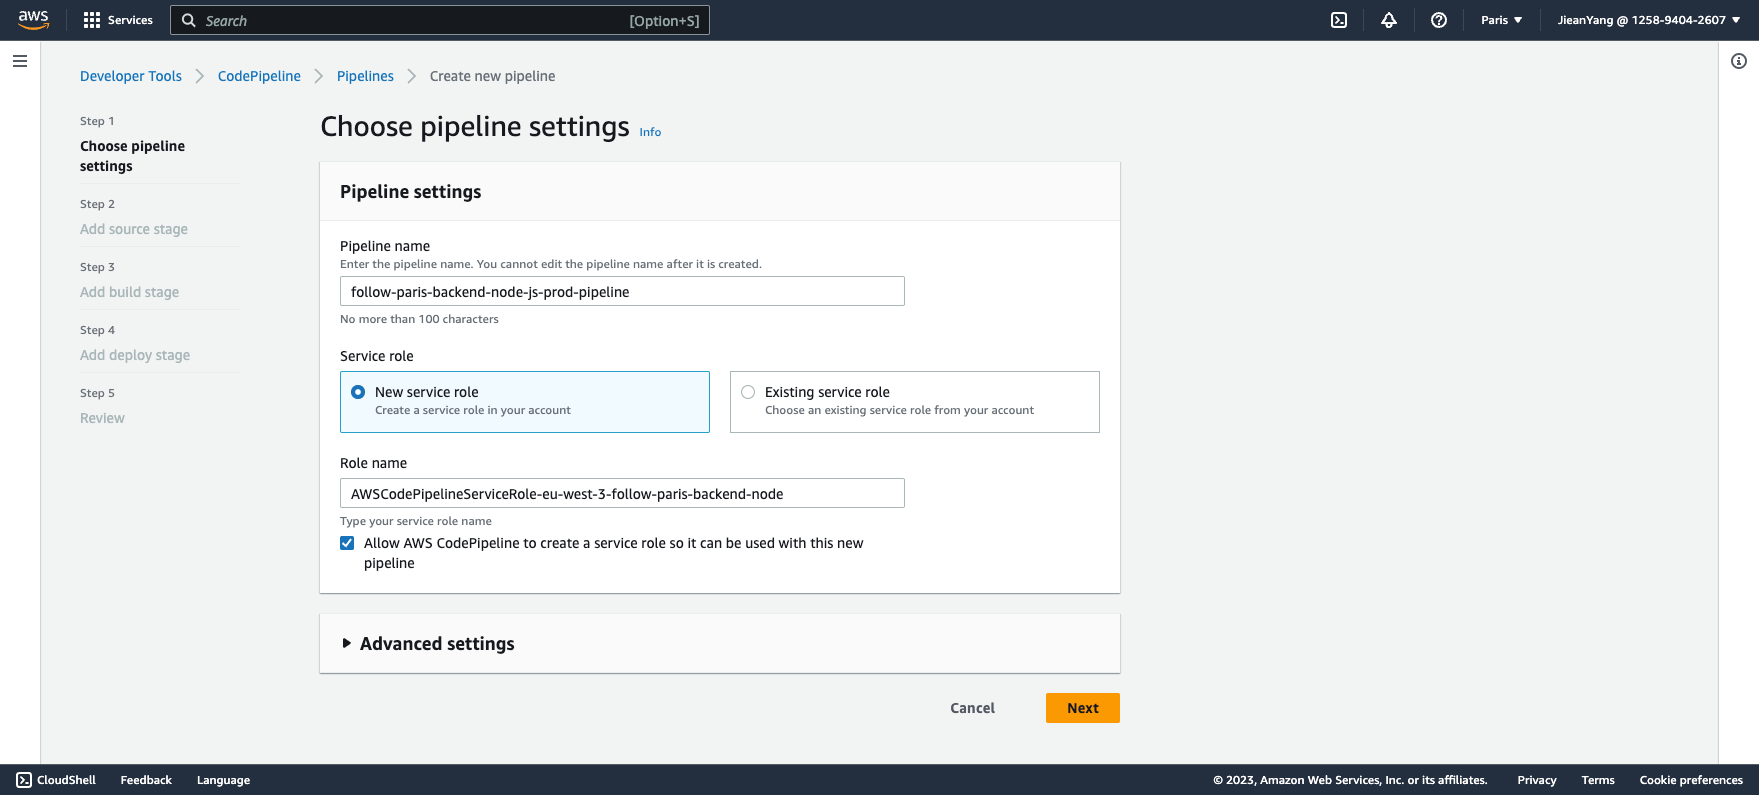Click the Pipeline name input field
Screen dimensions: 1759x795
[622, 292]
